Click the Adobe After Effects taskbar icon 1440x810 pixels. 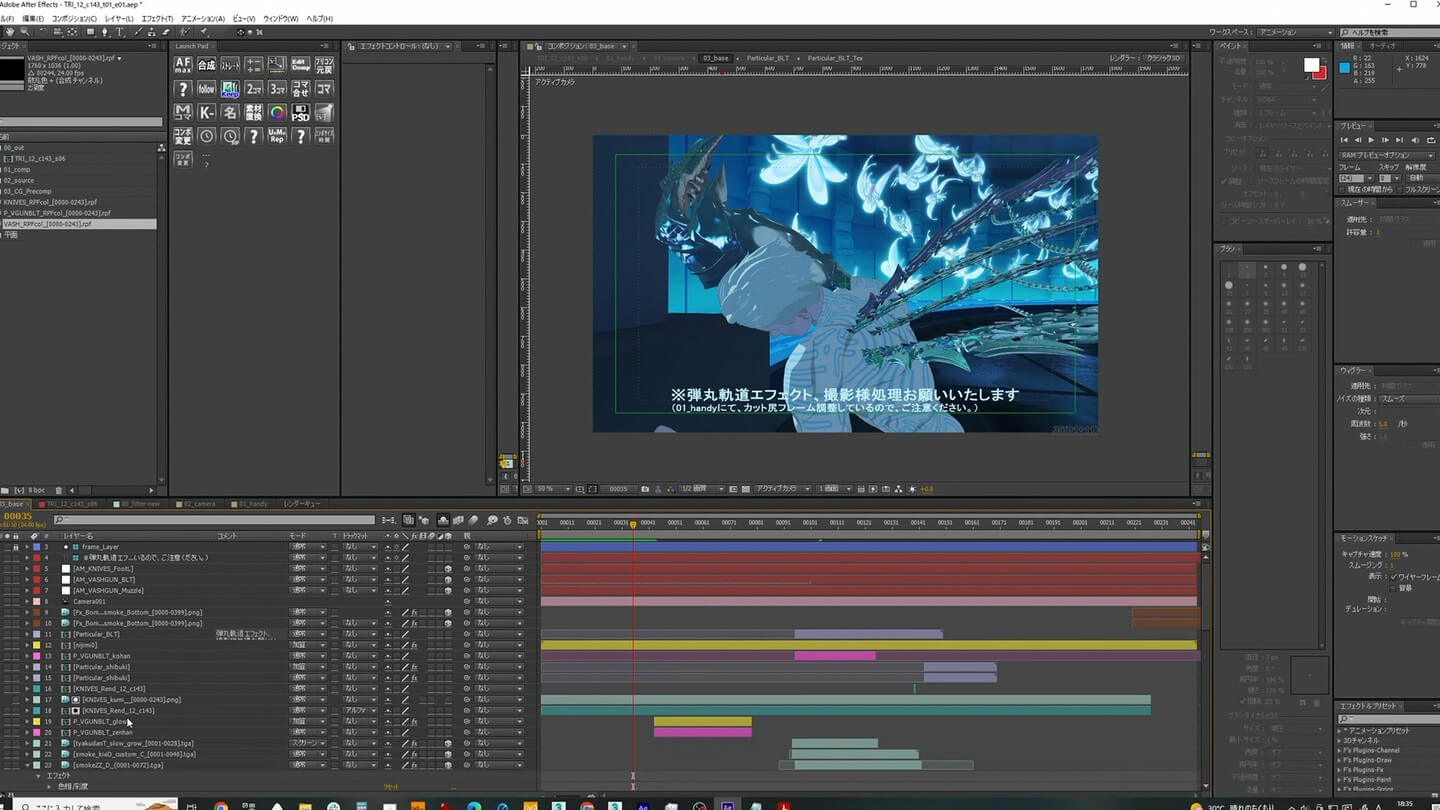pos(728,805)
